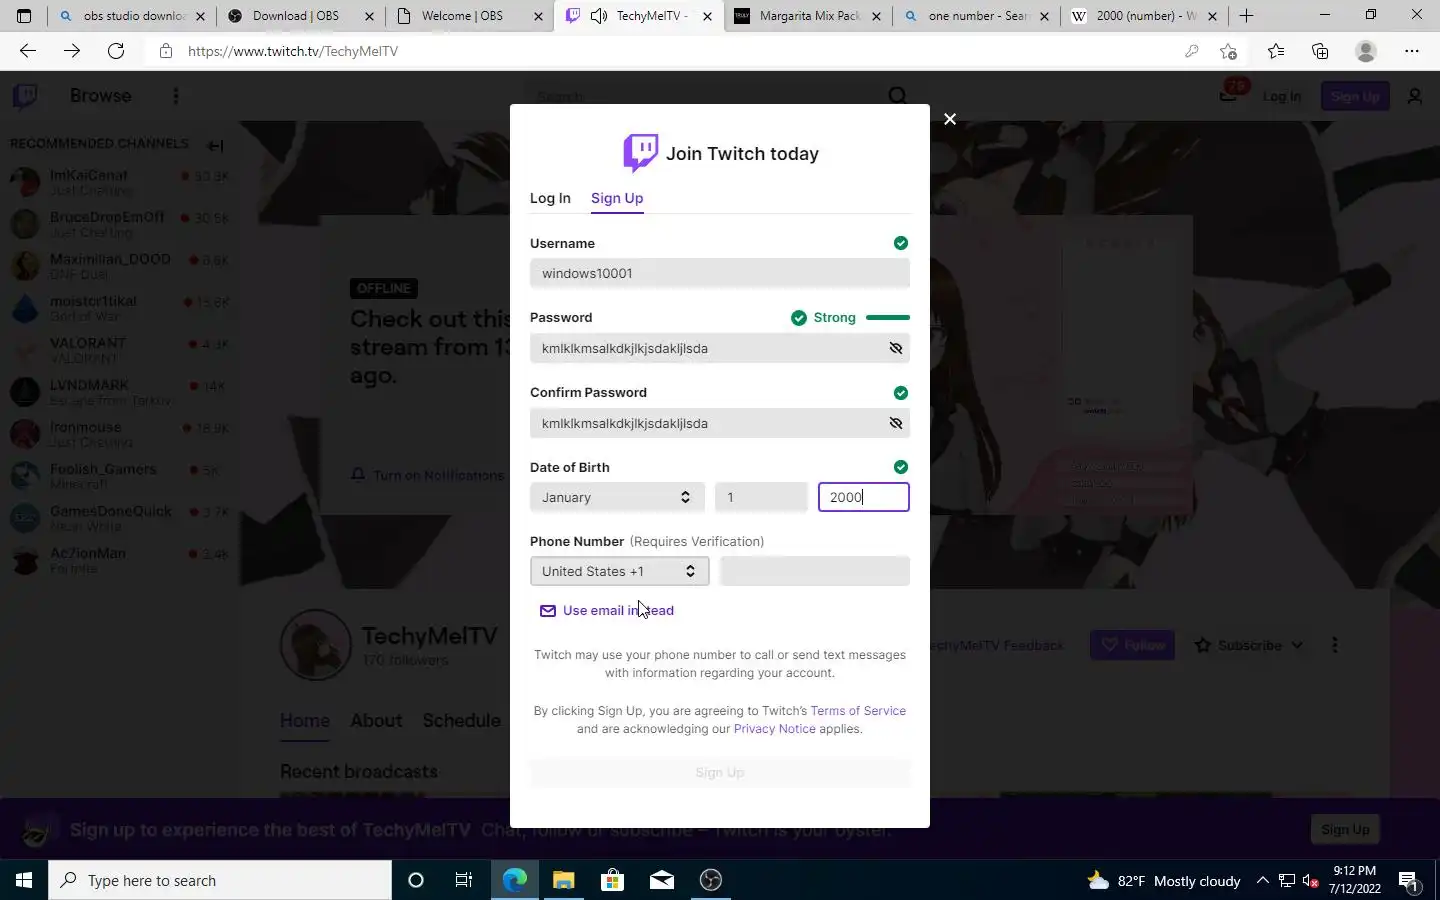Expand the Subscribe dropdown arrow
This screenshot has width=1440, height=900.
coord(1297,645)
